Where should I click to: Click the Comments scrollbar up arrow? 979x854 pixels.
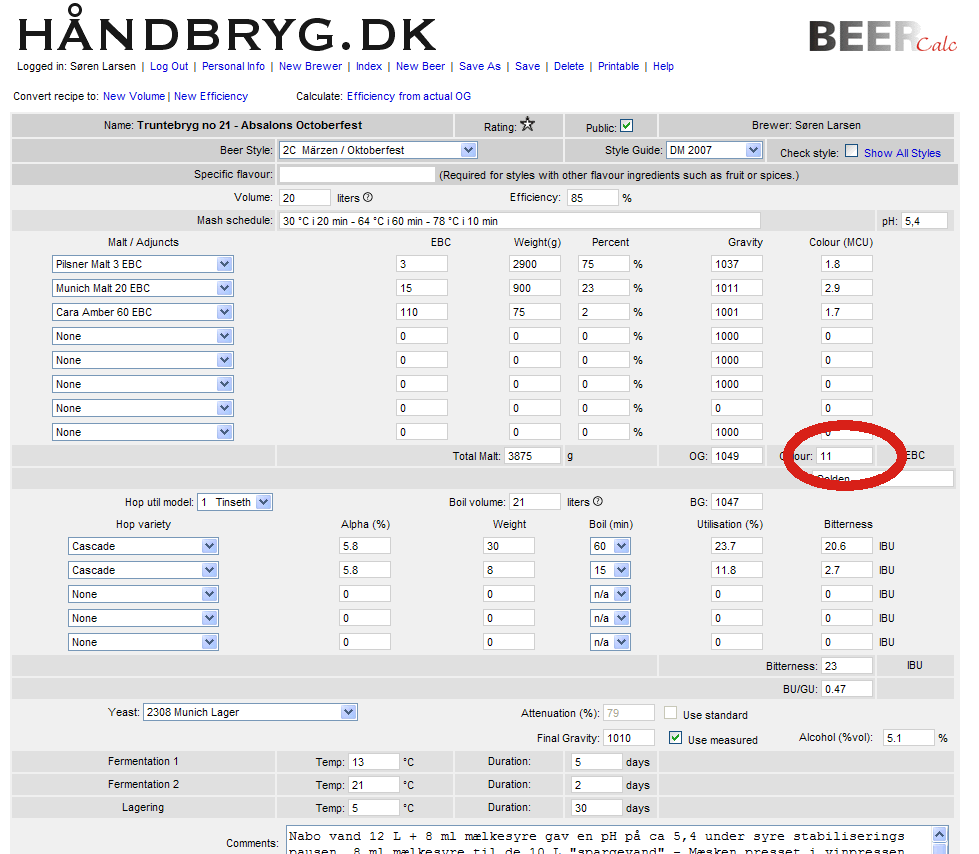tap(940, 835)
